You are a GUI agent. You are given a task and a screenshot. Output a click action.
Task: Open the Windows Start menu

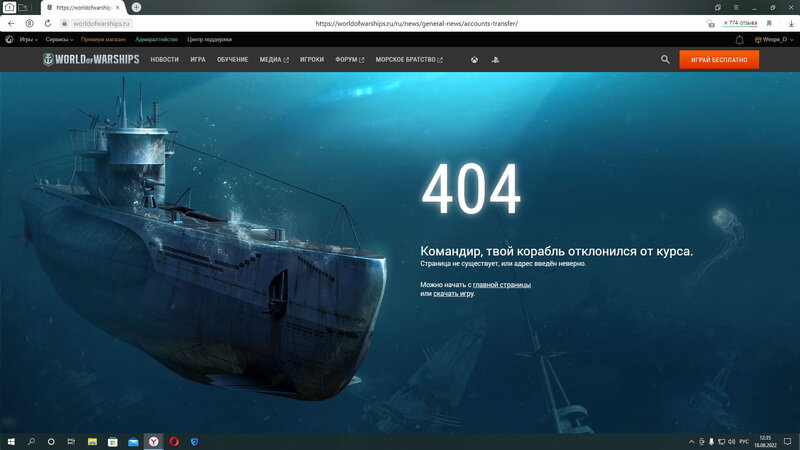coord(11,441)
